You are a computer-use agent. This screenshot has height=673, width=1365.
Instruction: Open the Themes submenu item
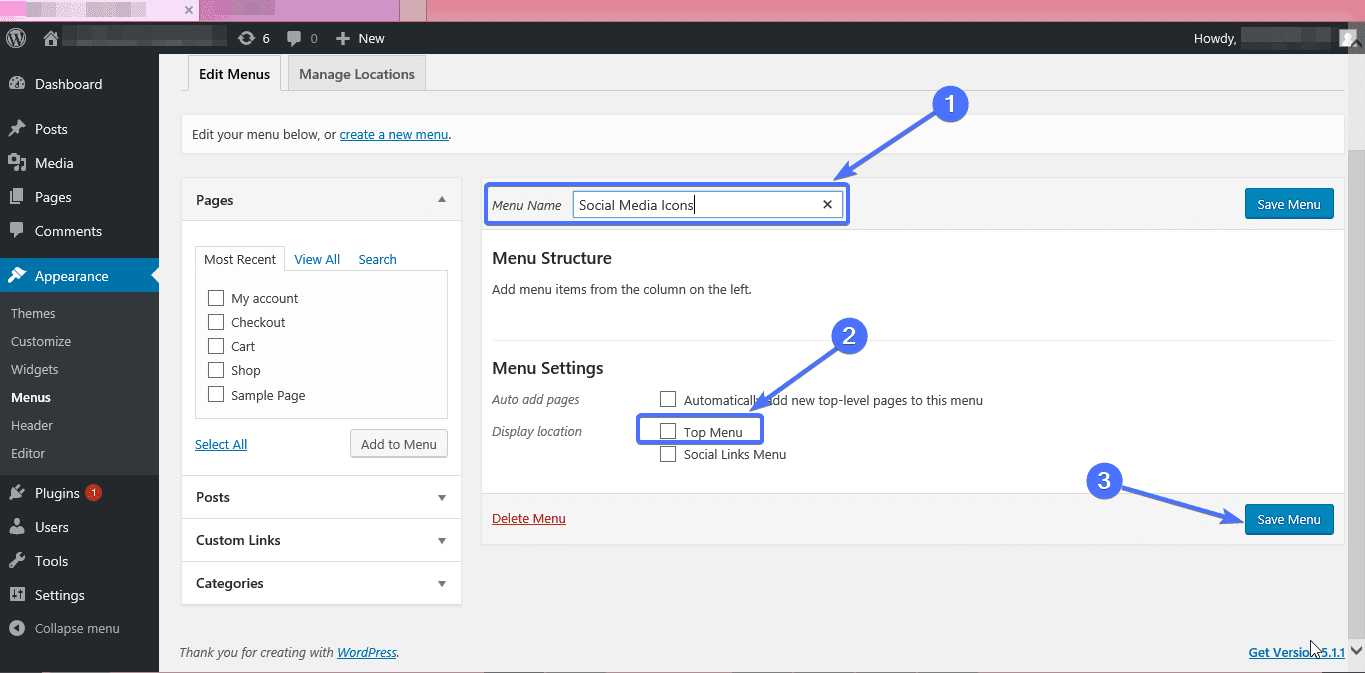click(33, 313)
